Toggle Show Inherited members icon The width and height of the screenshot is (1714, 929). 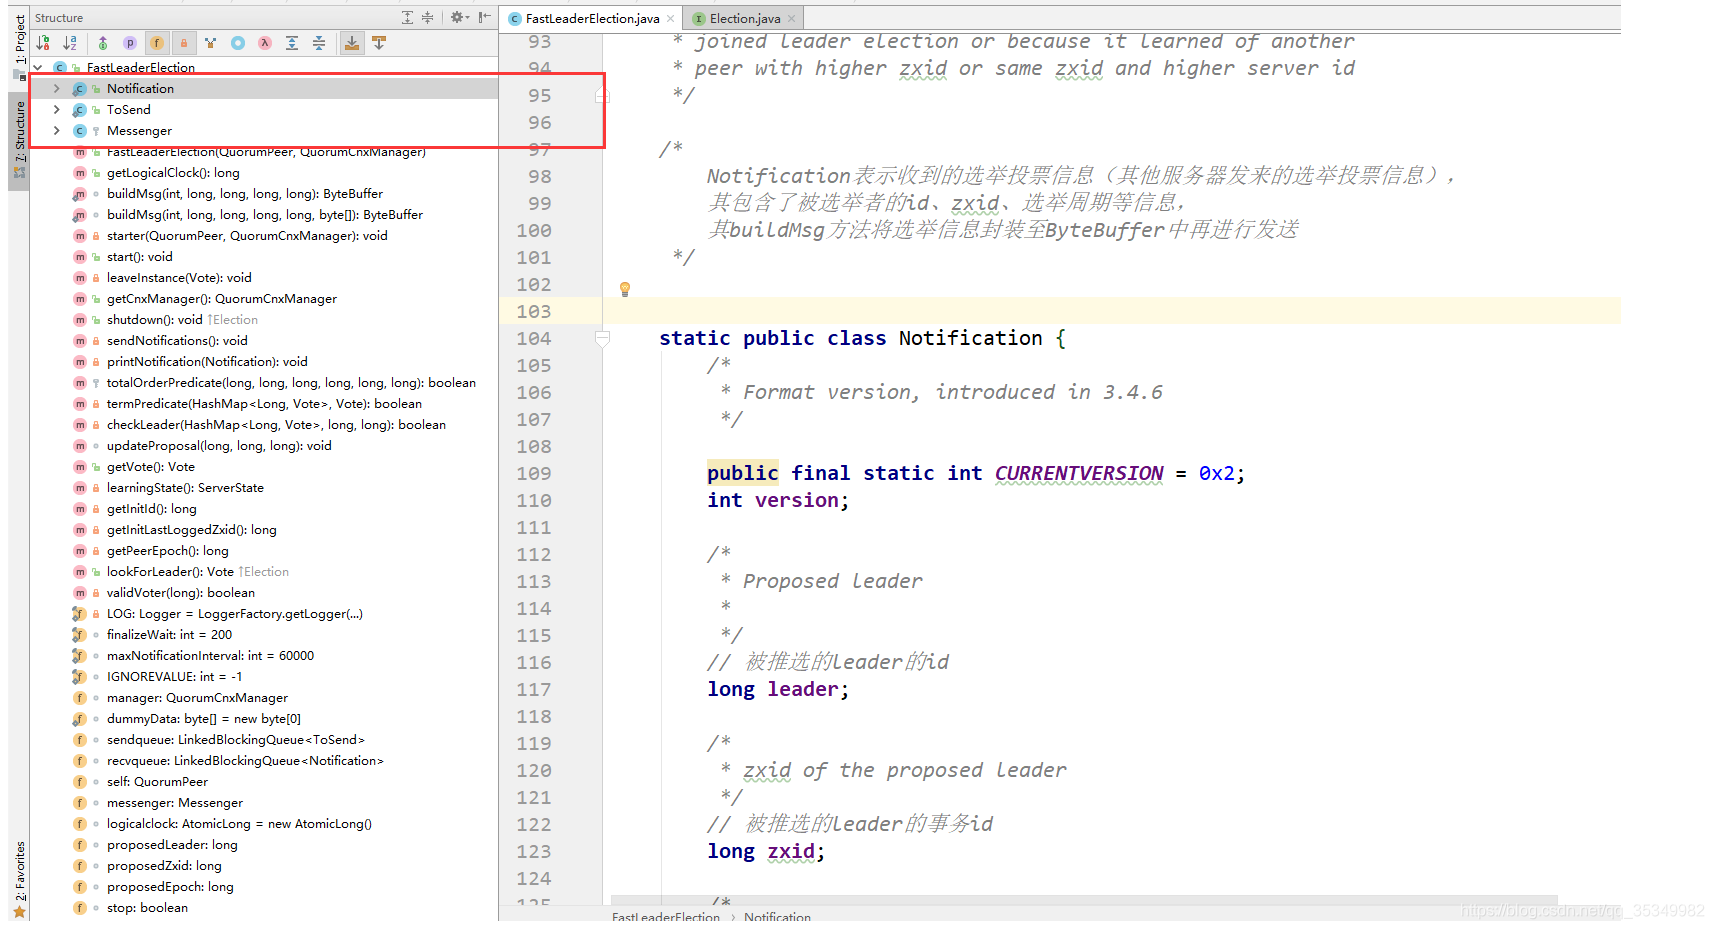[103, 43]
